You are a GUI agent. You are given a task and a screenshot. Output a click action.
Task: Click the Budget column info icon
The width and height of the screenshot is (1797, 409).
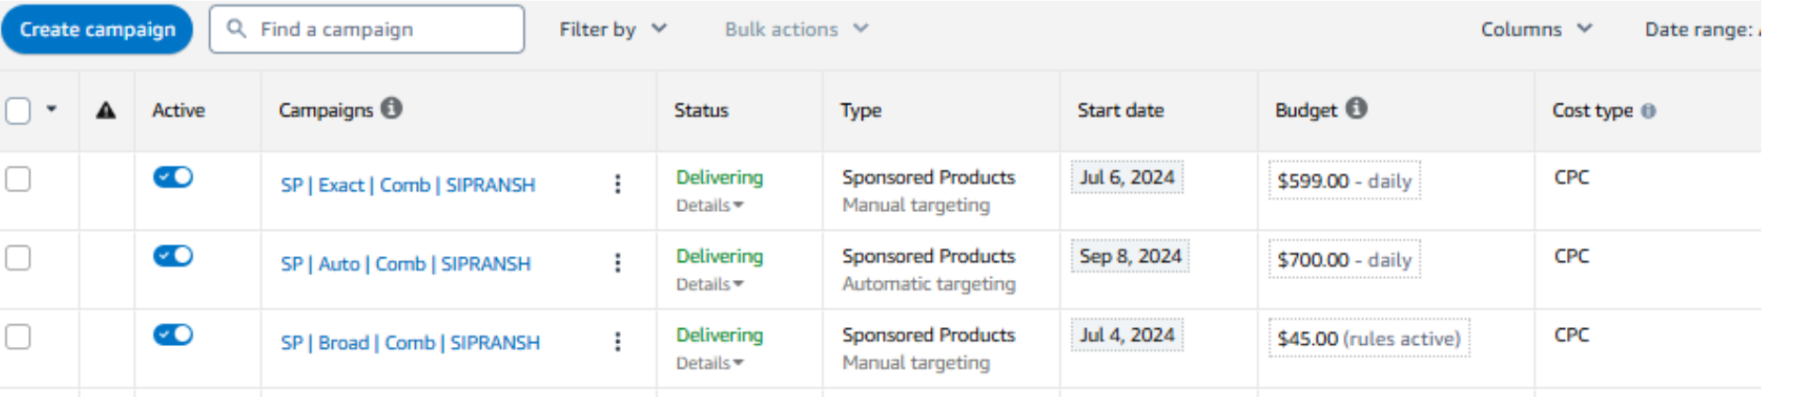(1356, 108)
